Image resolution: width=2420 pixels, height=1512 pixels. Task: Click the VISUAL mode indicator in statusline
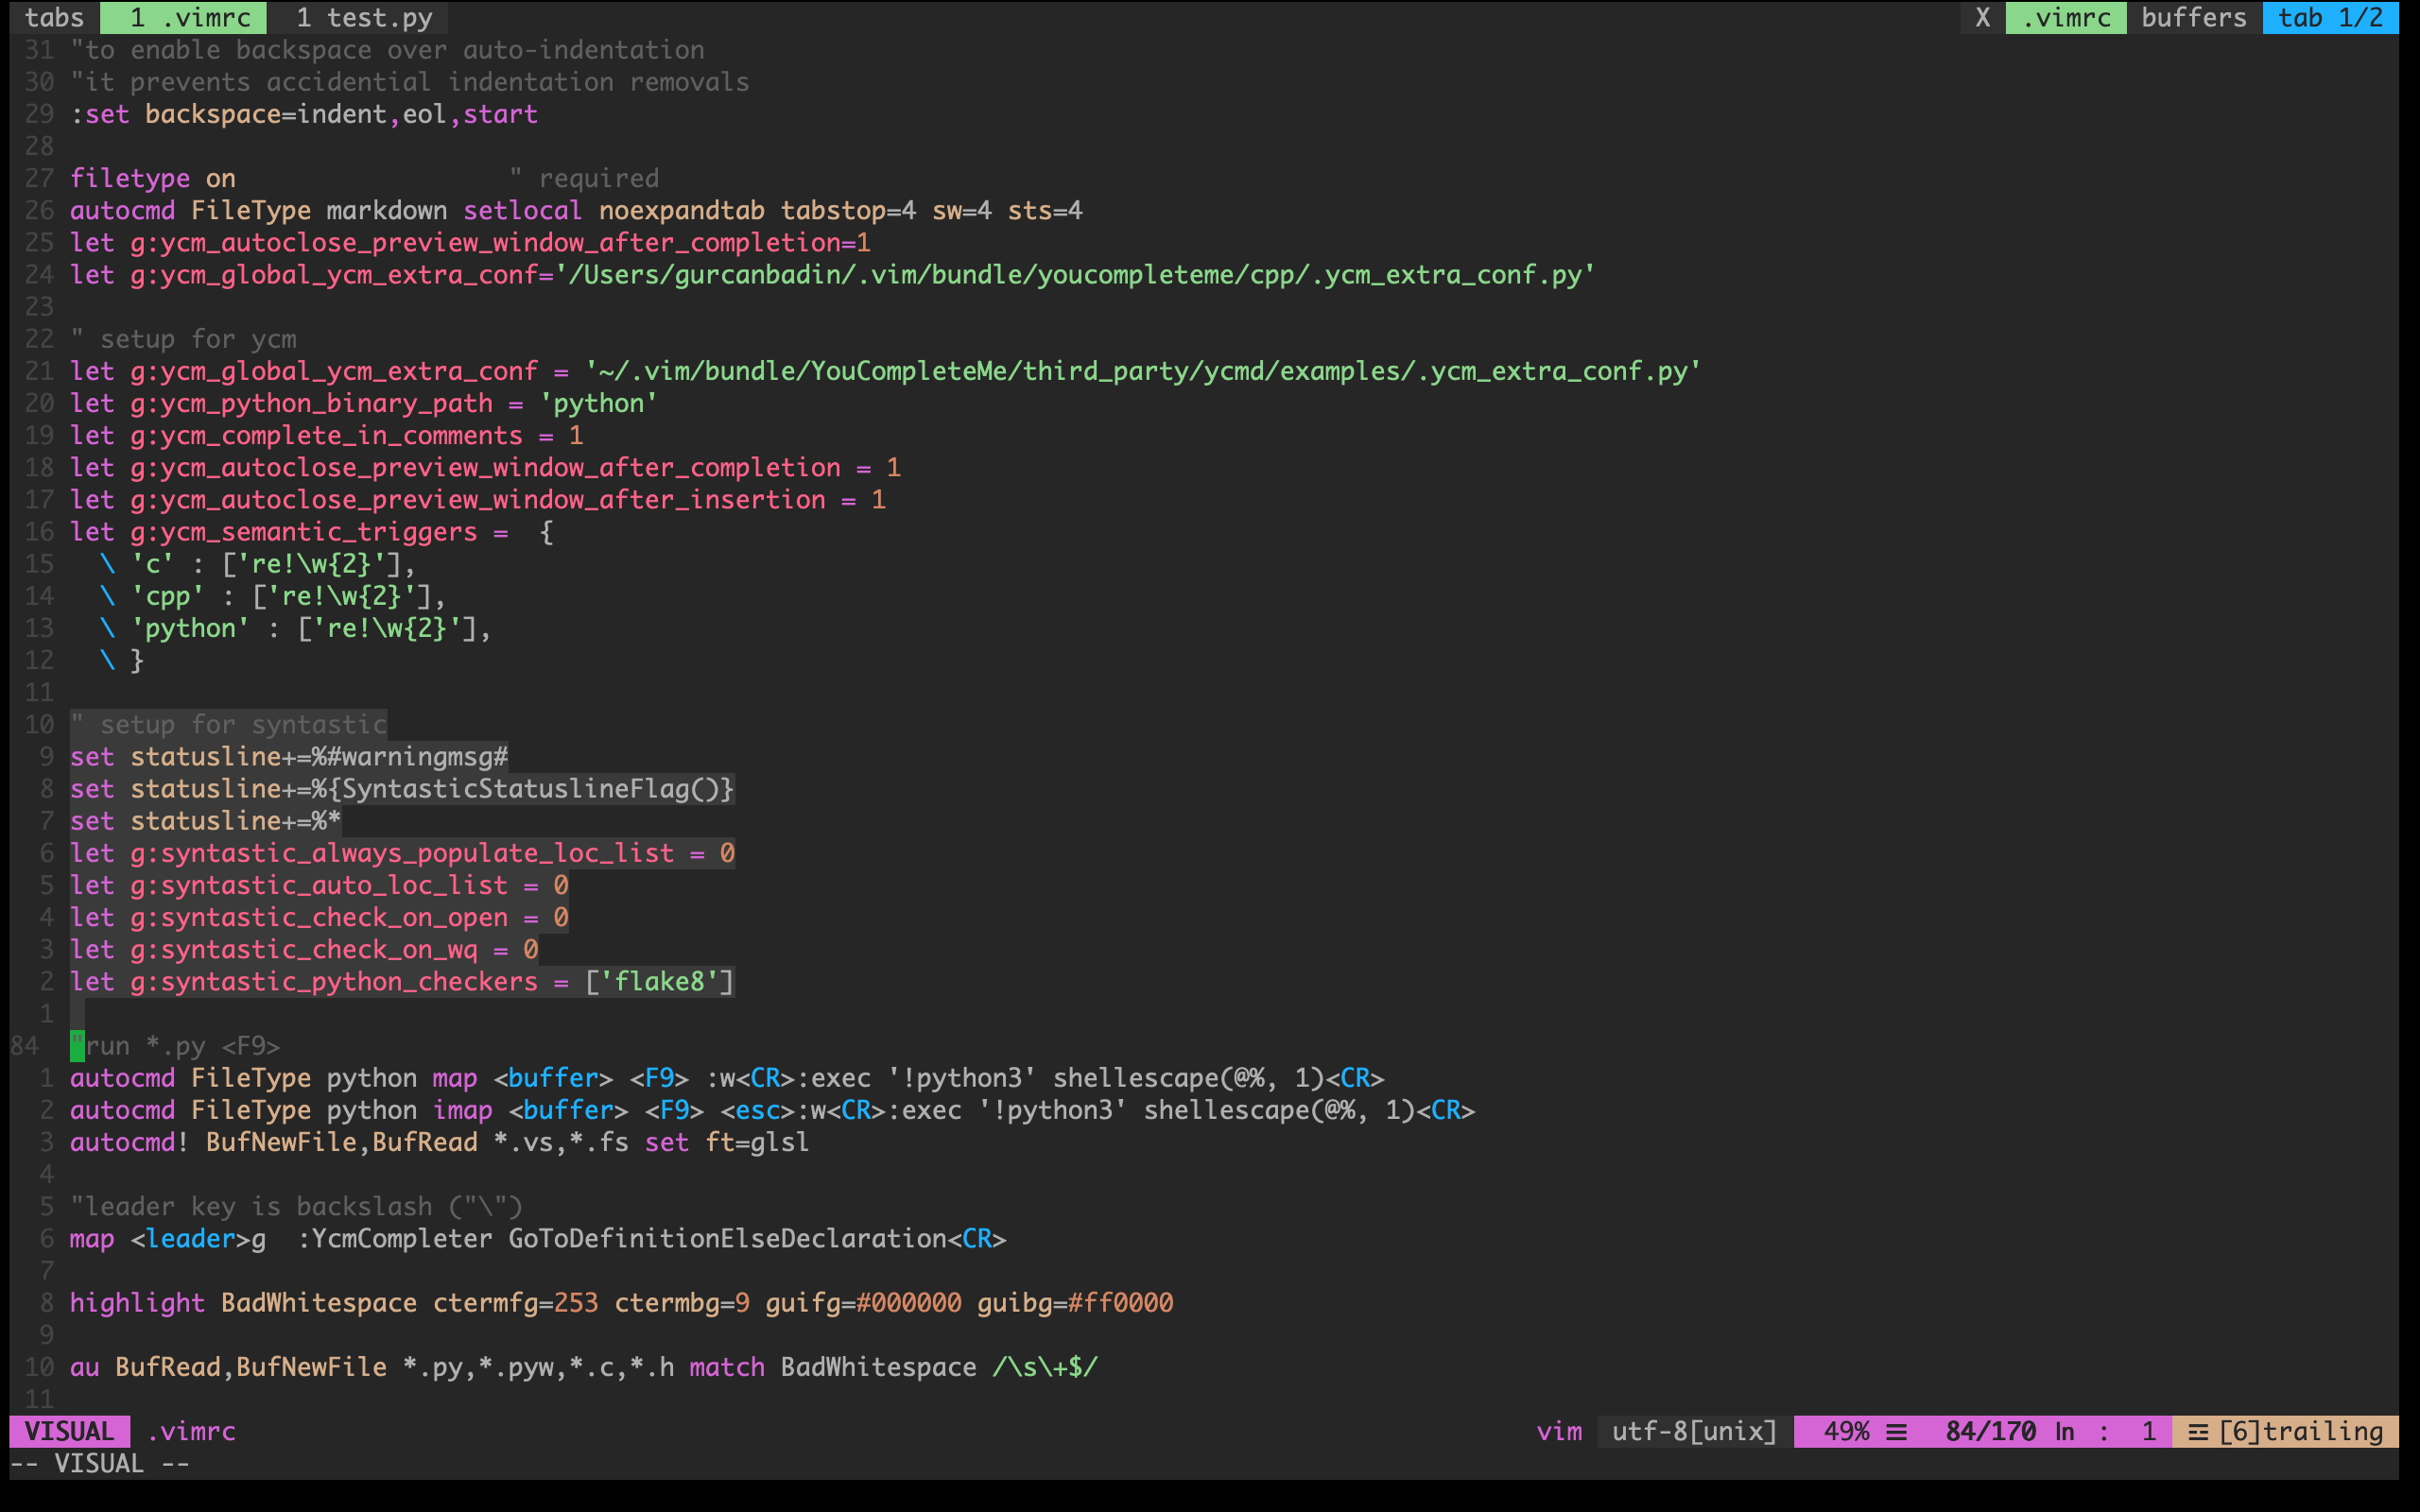pyautogui.click(x=69, y=1431)
